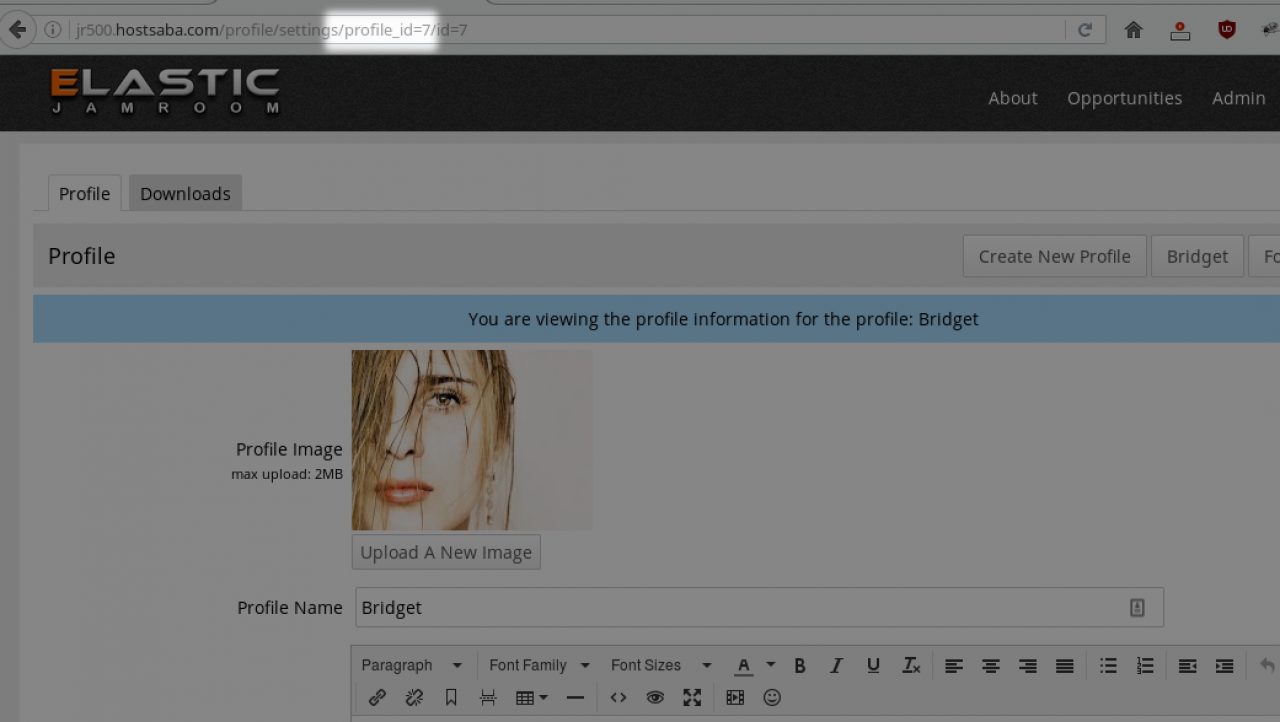Click the Create New Profile button
The image size is (1280, 722).
point(1054,257)
